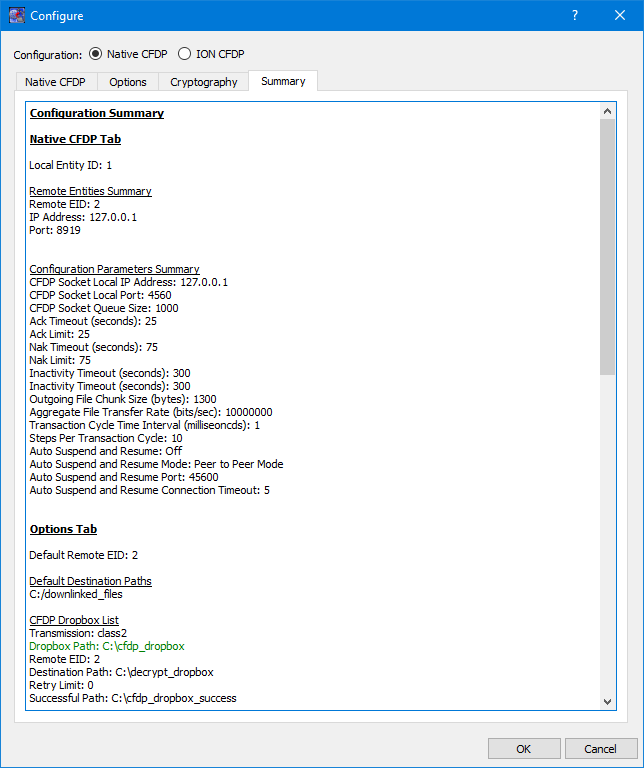Click the scrollbar up arrow
This screenshot has height=768, width=644.
[608, 111]
